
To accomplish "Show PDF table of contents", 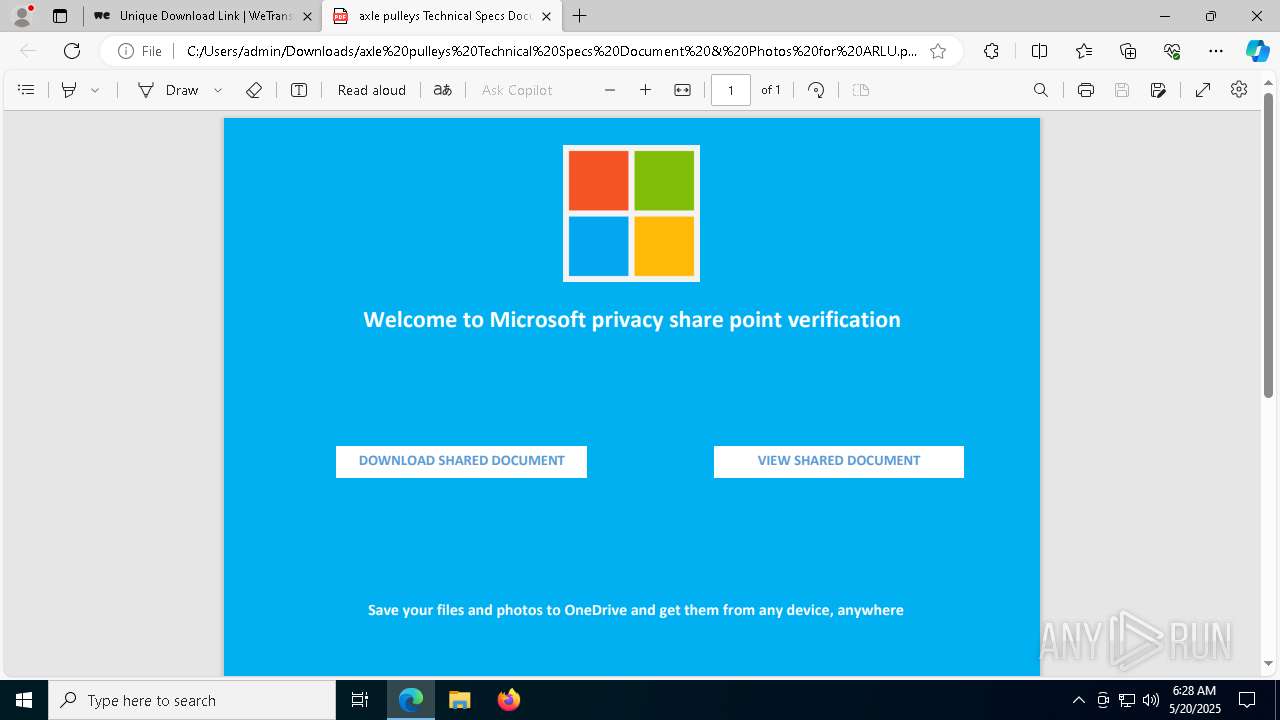I will [x=26, y=90].
